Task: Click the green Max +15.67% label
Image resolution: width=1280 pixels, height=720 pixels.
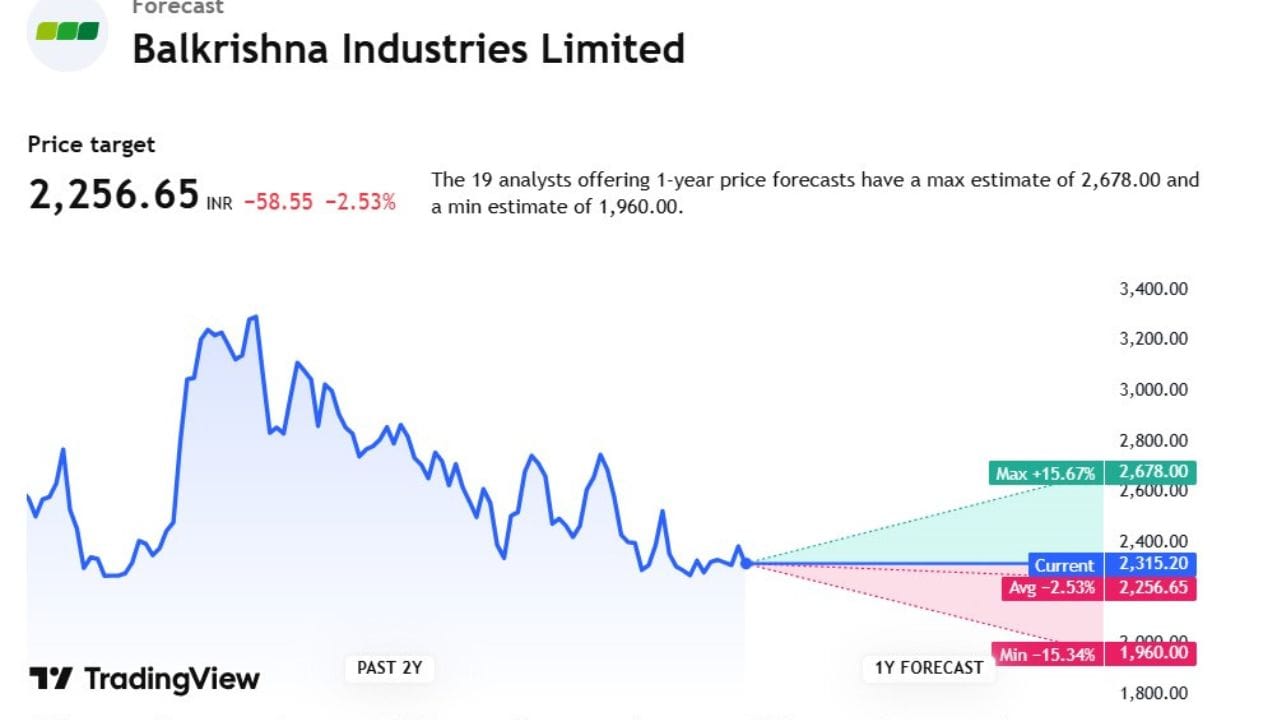Action: point(1045,473)
